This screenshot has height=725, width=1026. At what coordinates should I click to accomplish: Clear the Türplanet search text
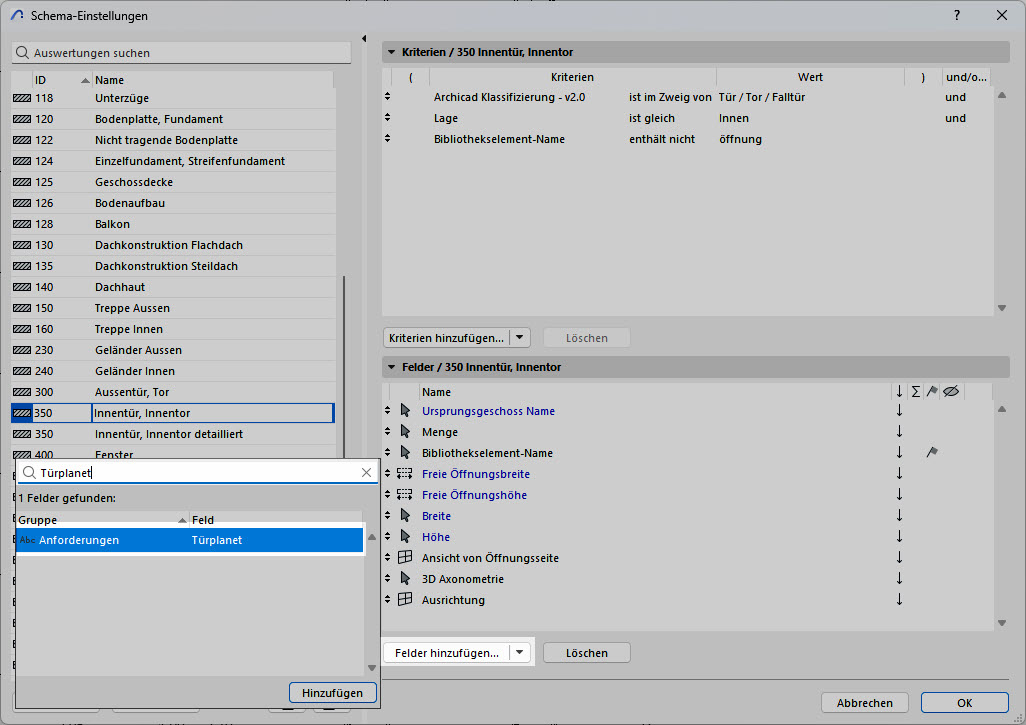pyautogui.click(x=366, y=473)
